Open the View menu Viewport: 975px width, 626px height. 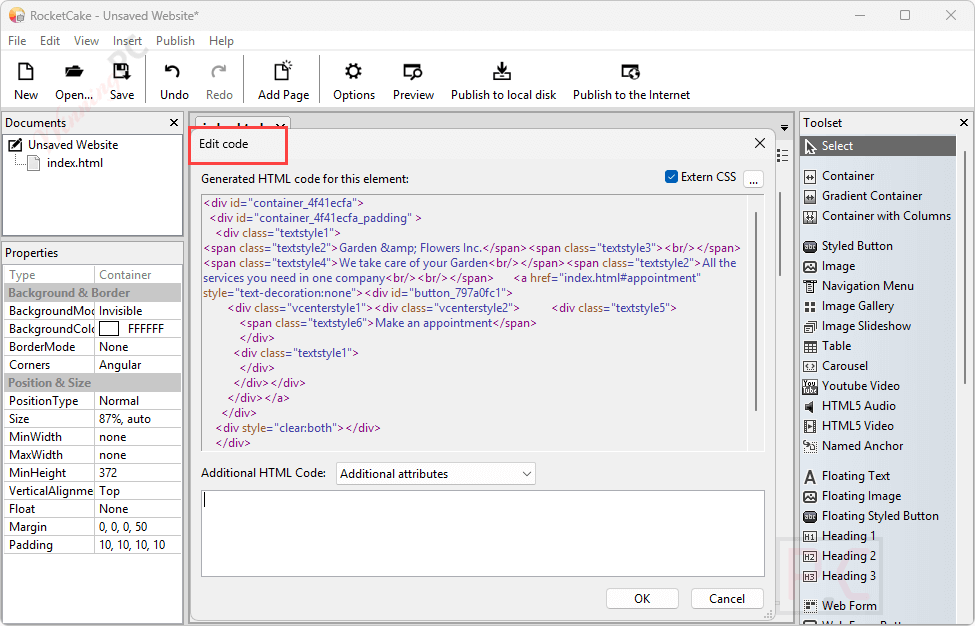pos(86,41)
